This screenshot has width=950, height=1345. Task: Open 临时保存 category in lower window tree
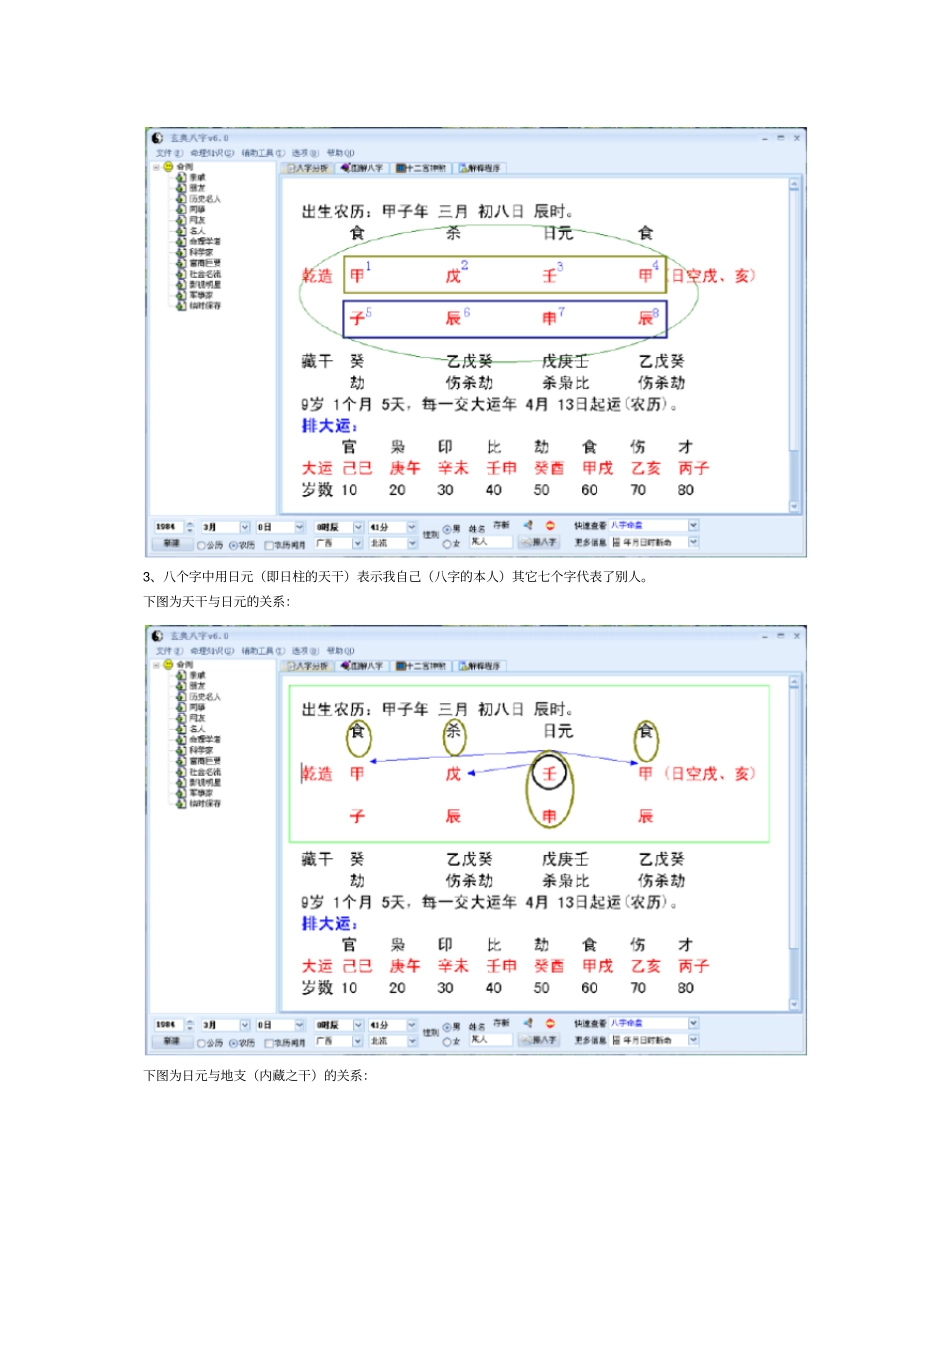tap(205, 804)
